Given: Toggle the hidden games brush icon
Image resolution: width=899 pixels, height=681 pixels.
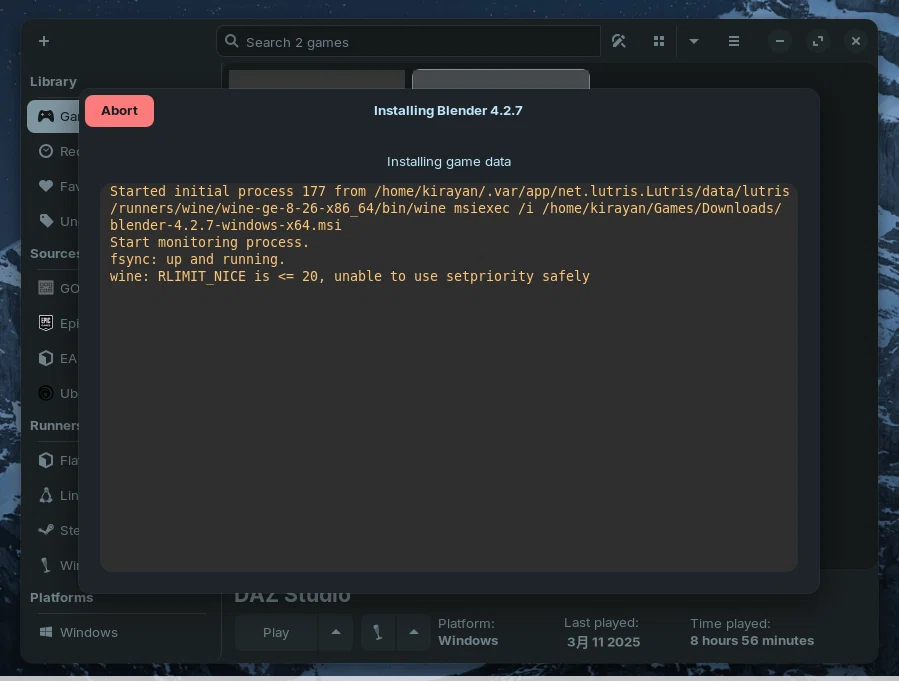Looking at the screenshot, I should pos(619,41).
